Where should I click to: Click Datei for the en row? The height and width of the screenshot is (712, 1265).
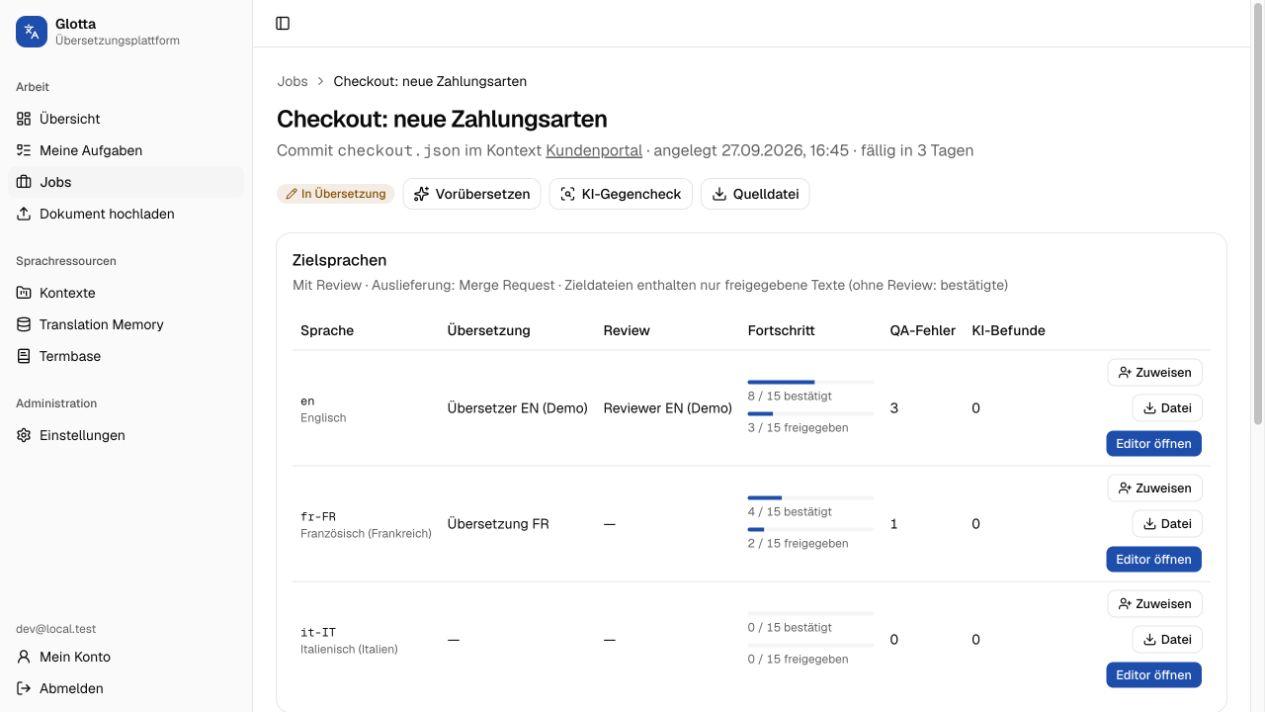pos(1167,408)
